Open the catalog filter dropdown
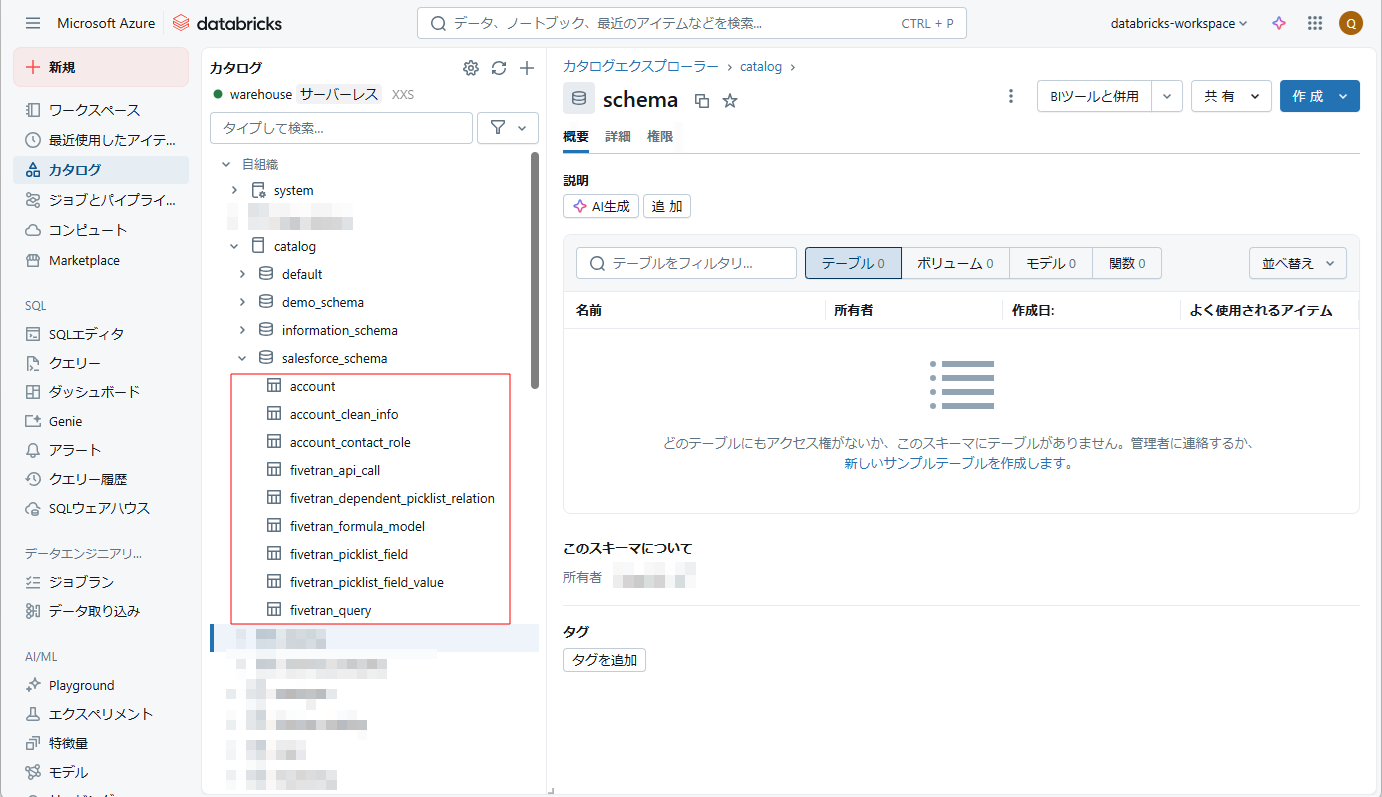1382x797 pixels. click(x=509, y=128)
